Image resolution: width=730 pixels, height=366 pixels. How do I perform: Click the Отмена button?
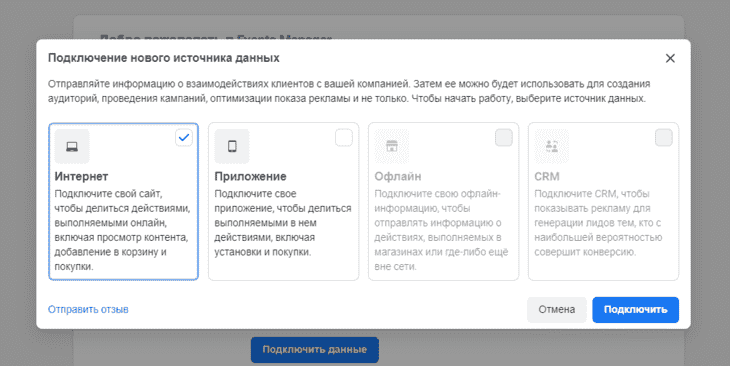click(x=557, y=310)
